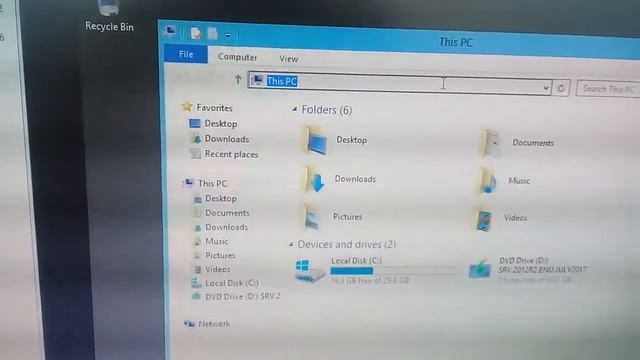Screen dimensions: 640x360
Task: Select Documents in navigation tree
Action: (x=227, y=213)
